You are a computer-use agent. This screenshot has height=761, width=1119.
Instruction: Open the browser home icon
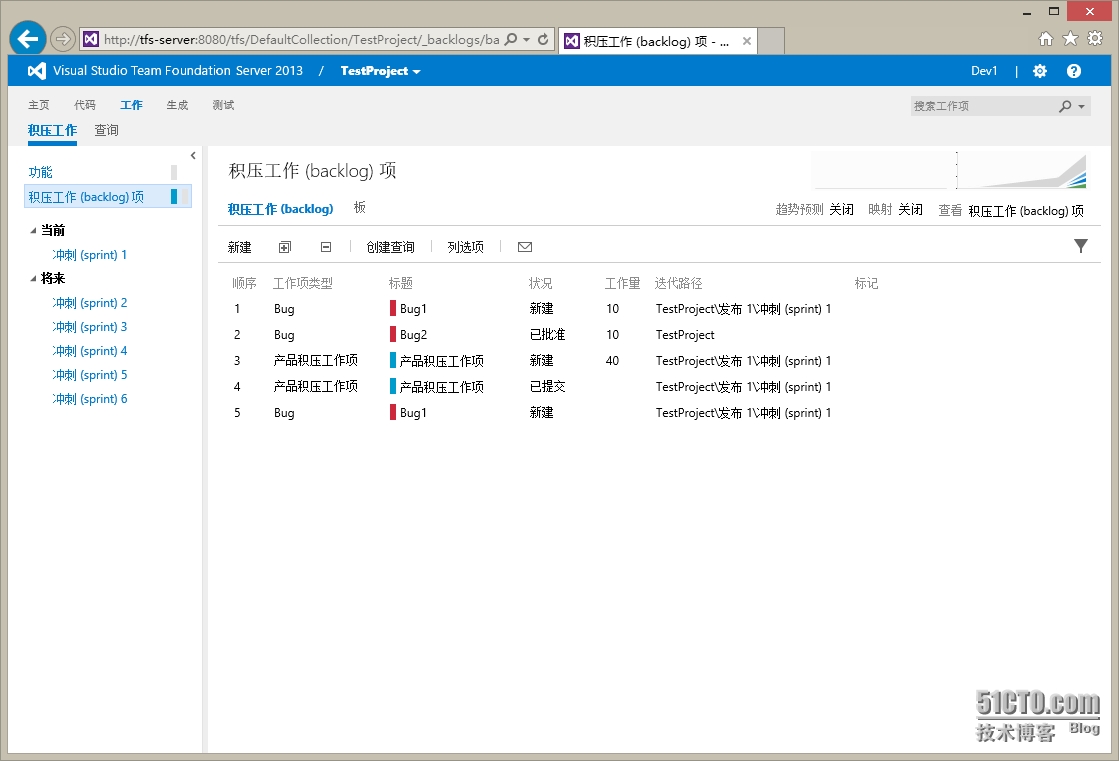pos(1045,39)
